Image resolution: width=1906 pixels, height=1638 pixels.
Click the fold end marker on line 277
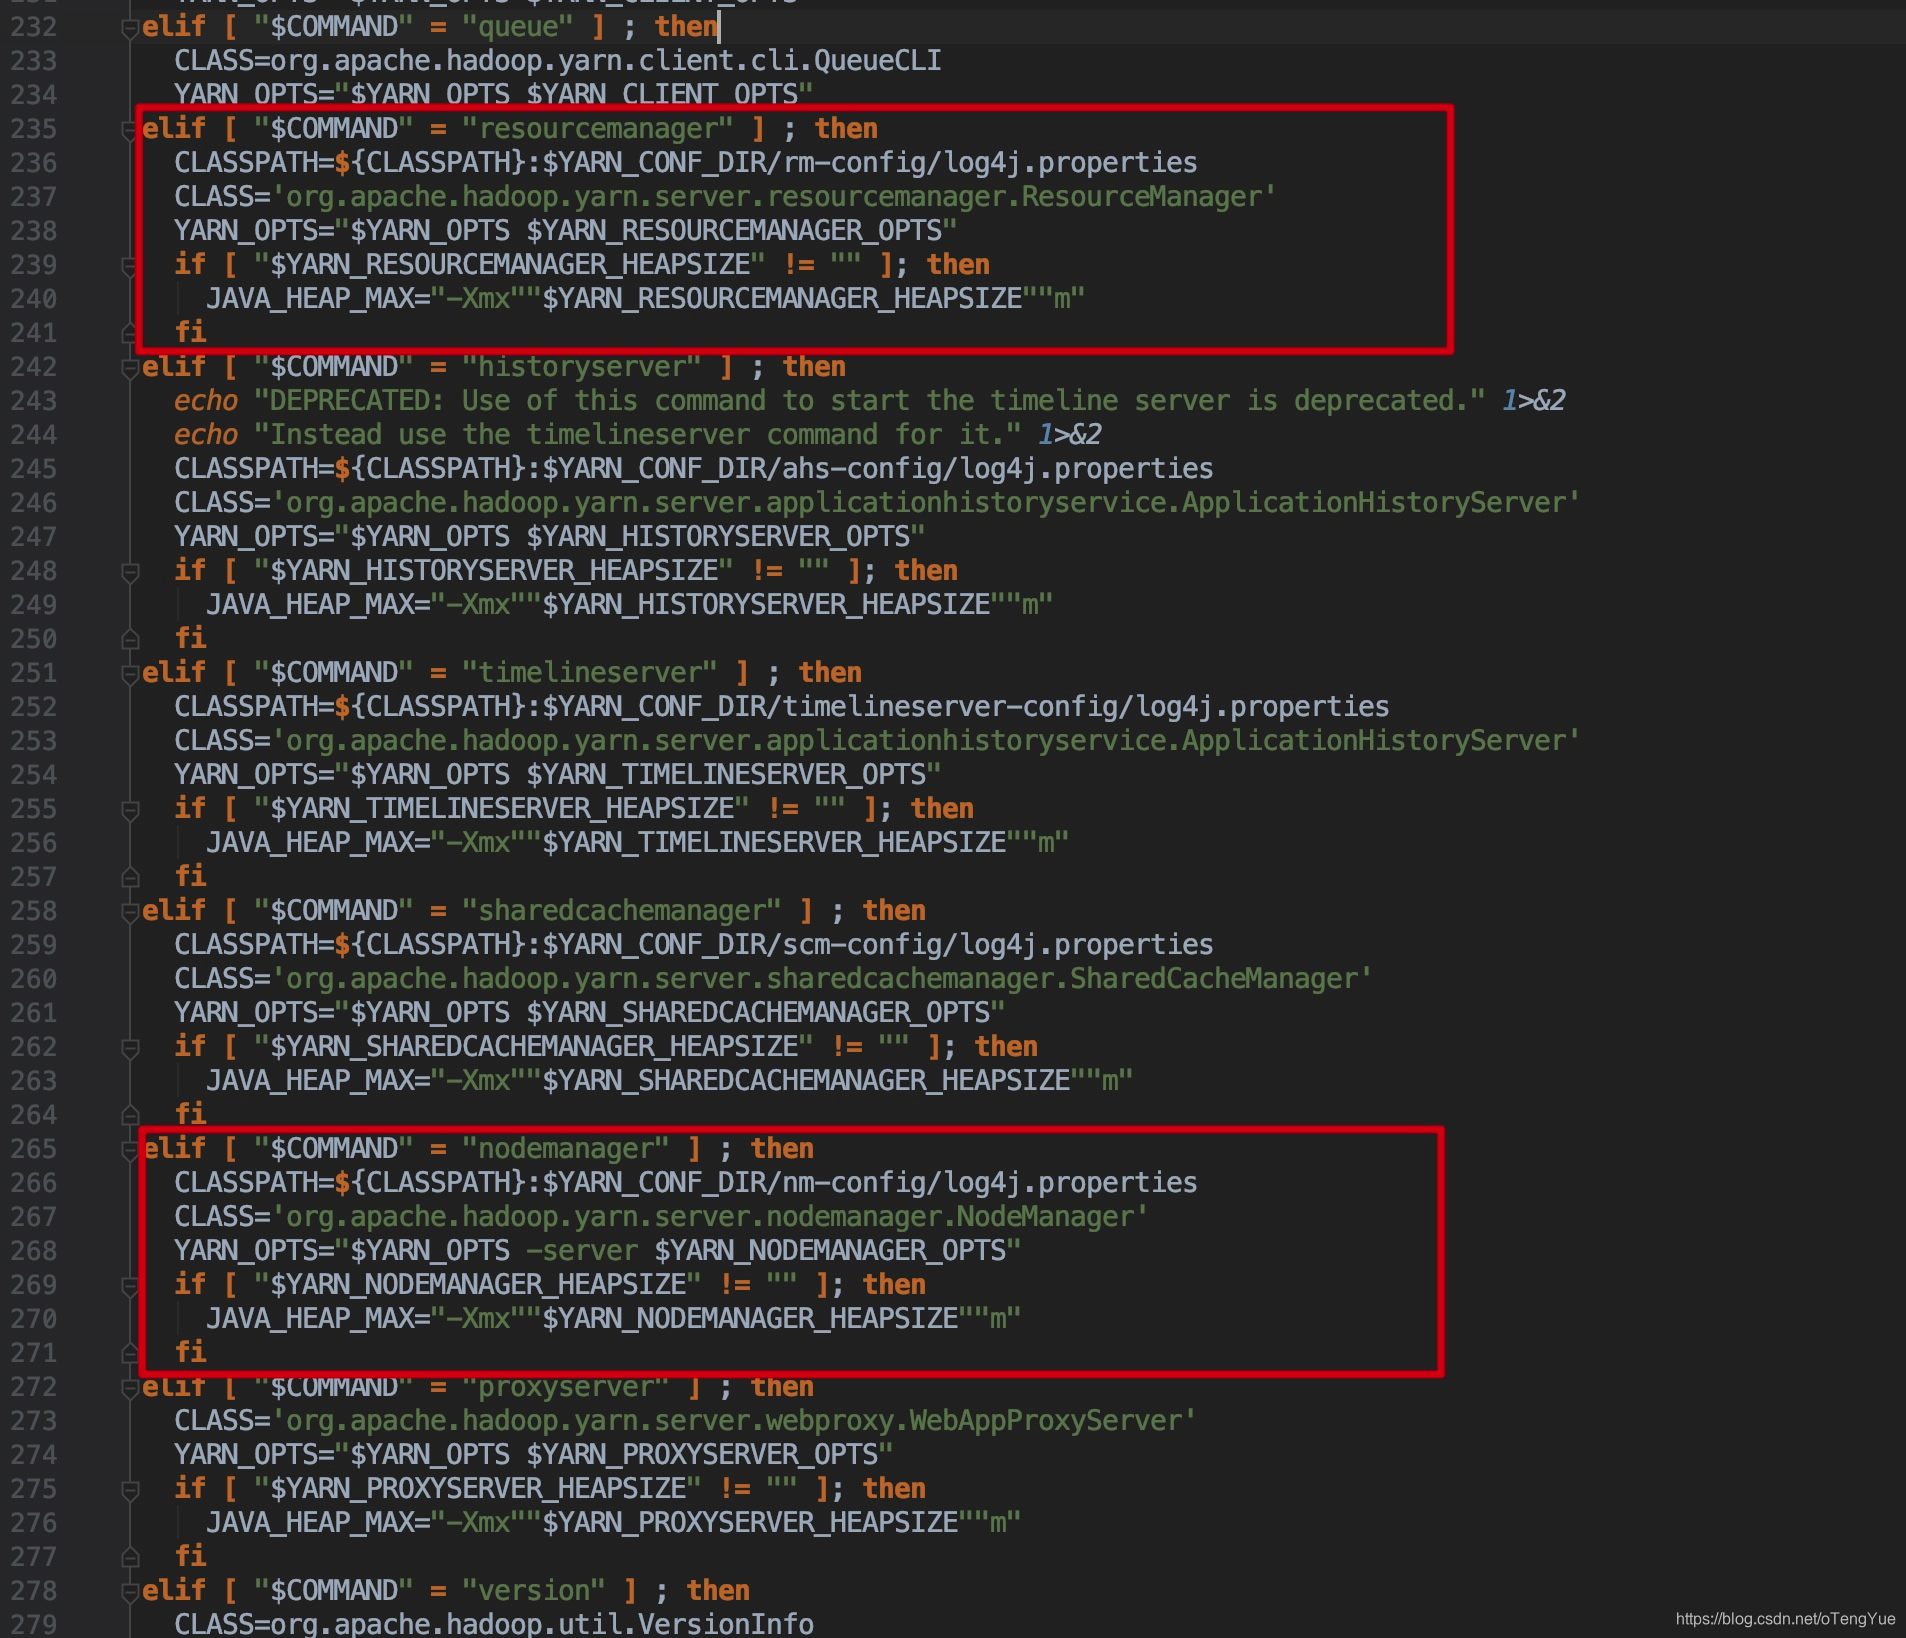tap(130, 1557)
